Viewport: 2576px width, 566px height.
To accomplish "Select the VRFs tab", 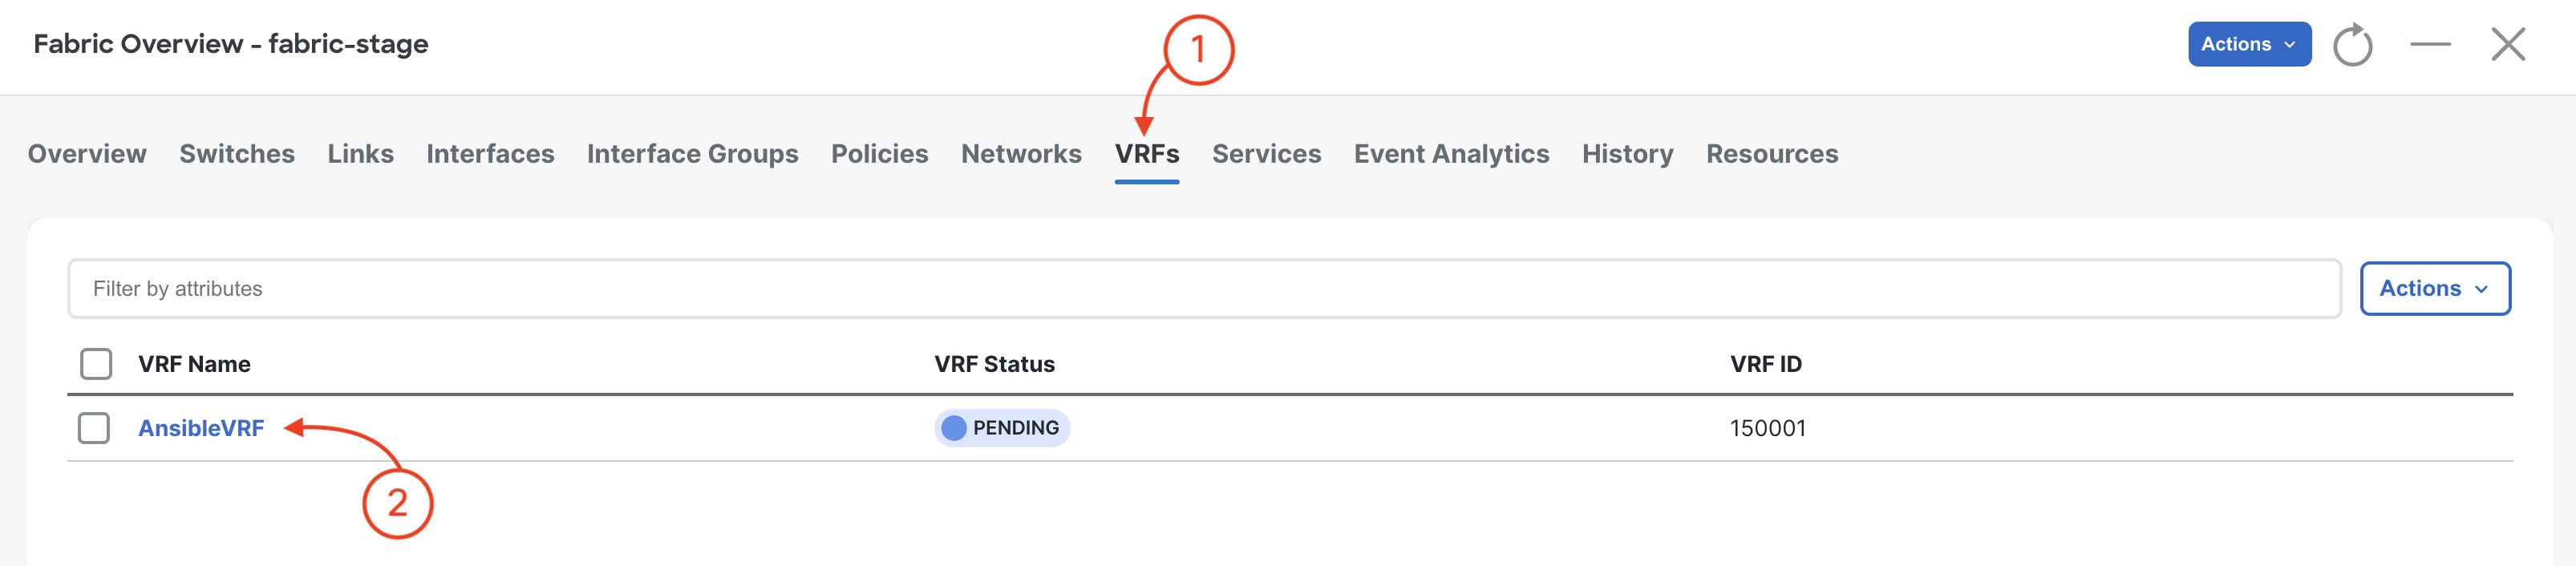I will tap(1147, 154).
